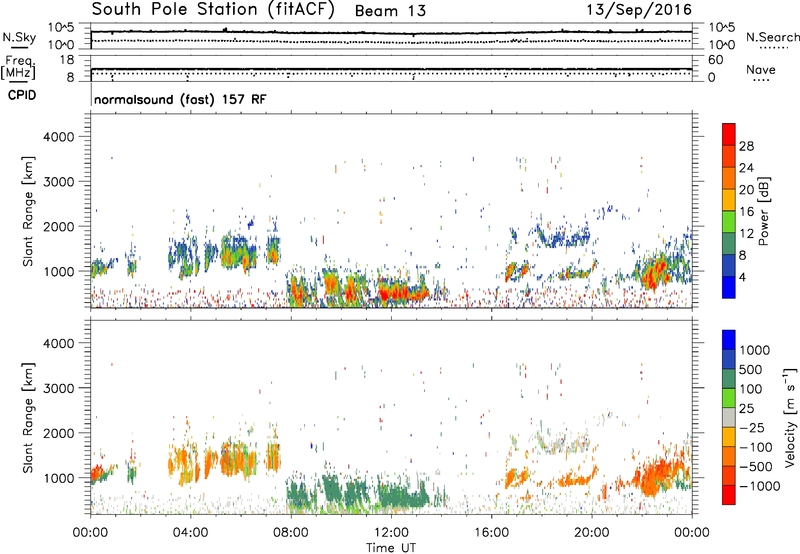Click the "CPID" row label
The image size is (800, 554).
coord(22,95)
